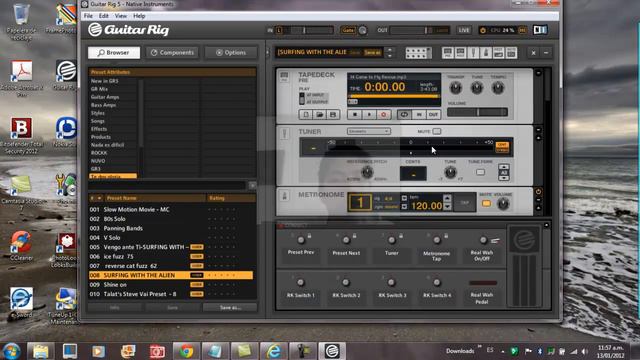The height and width of the screenshot is (360, 640).
Task: Open the preset list sort dropdown
Action: coord(99,198)
